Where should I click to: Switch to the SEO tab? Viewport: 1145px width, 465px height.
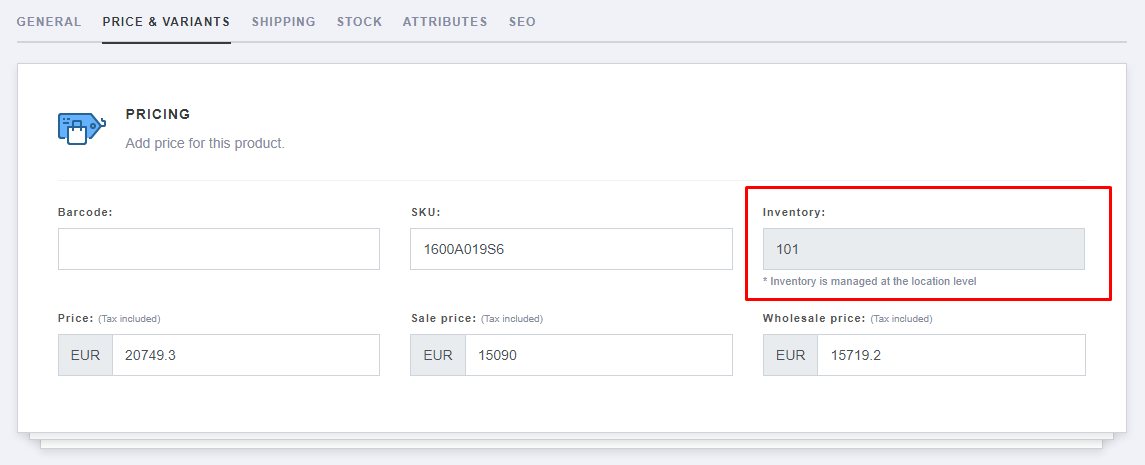522,22
